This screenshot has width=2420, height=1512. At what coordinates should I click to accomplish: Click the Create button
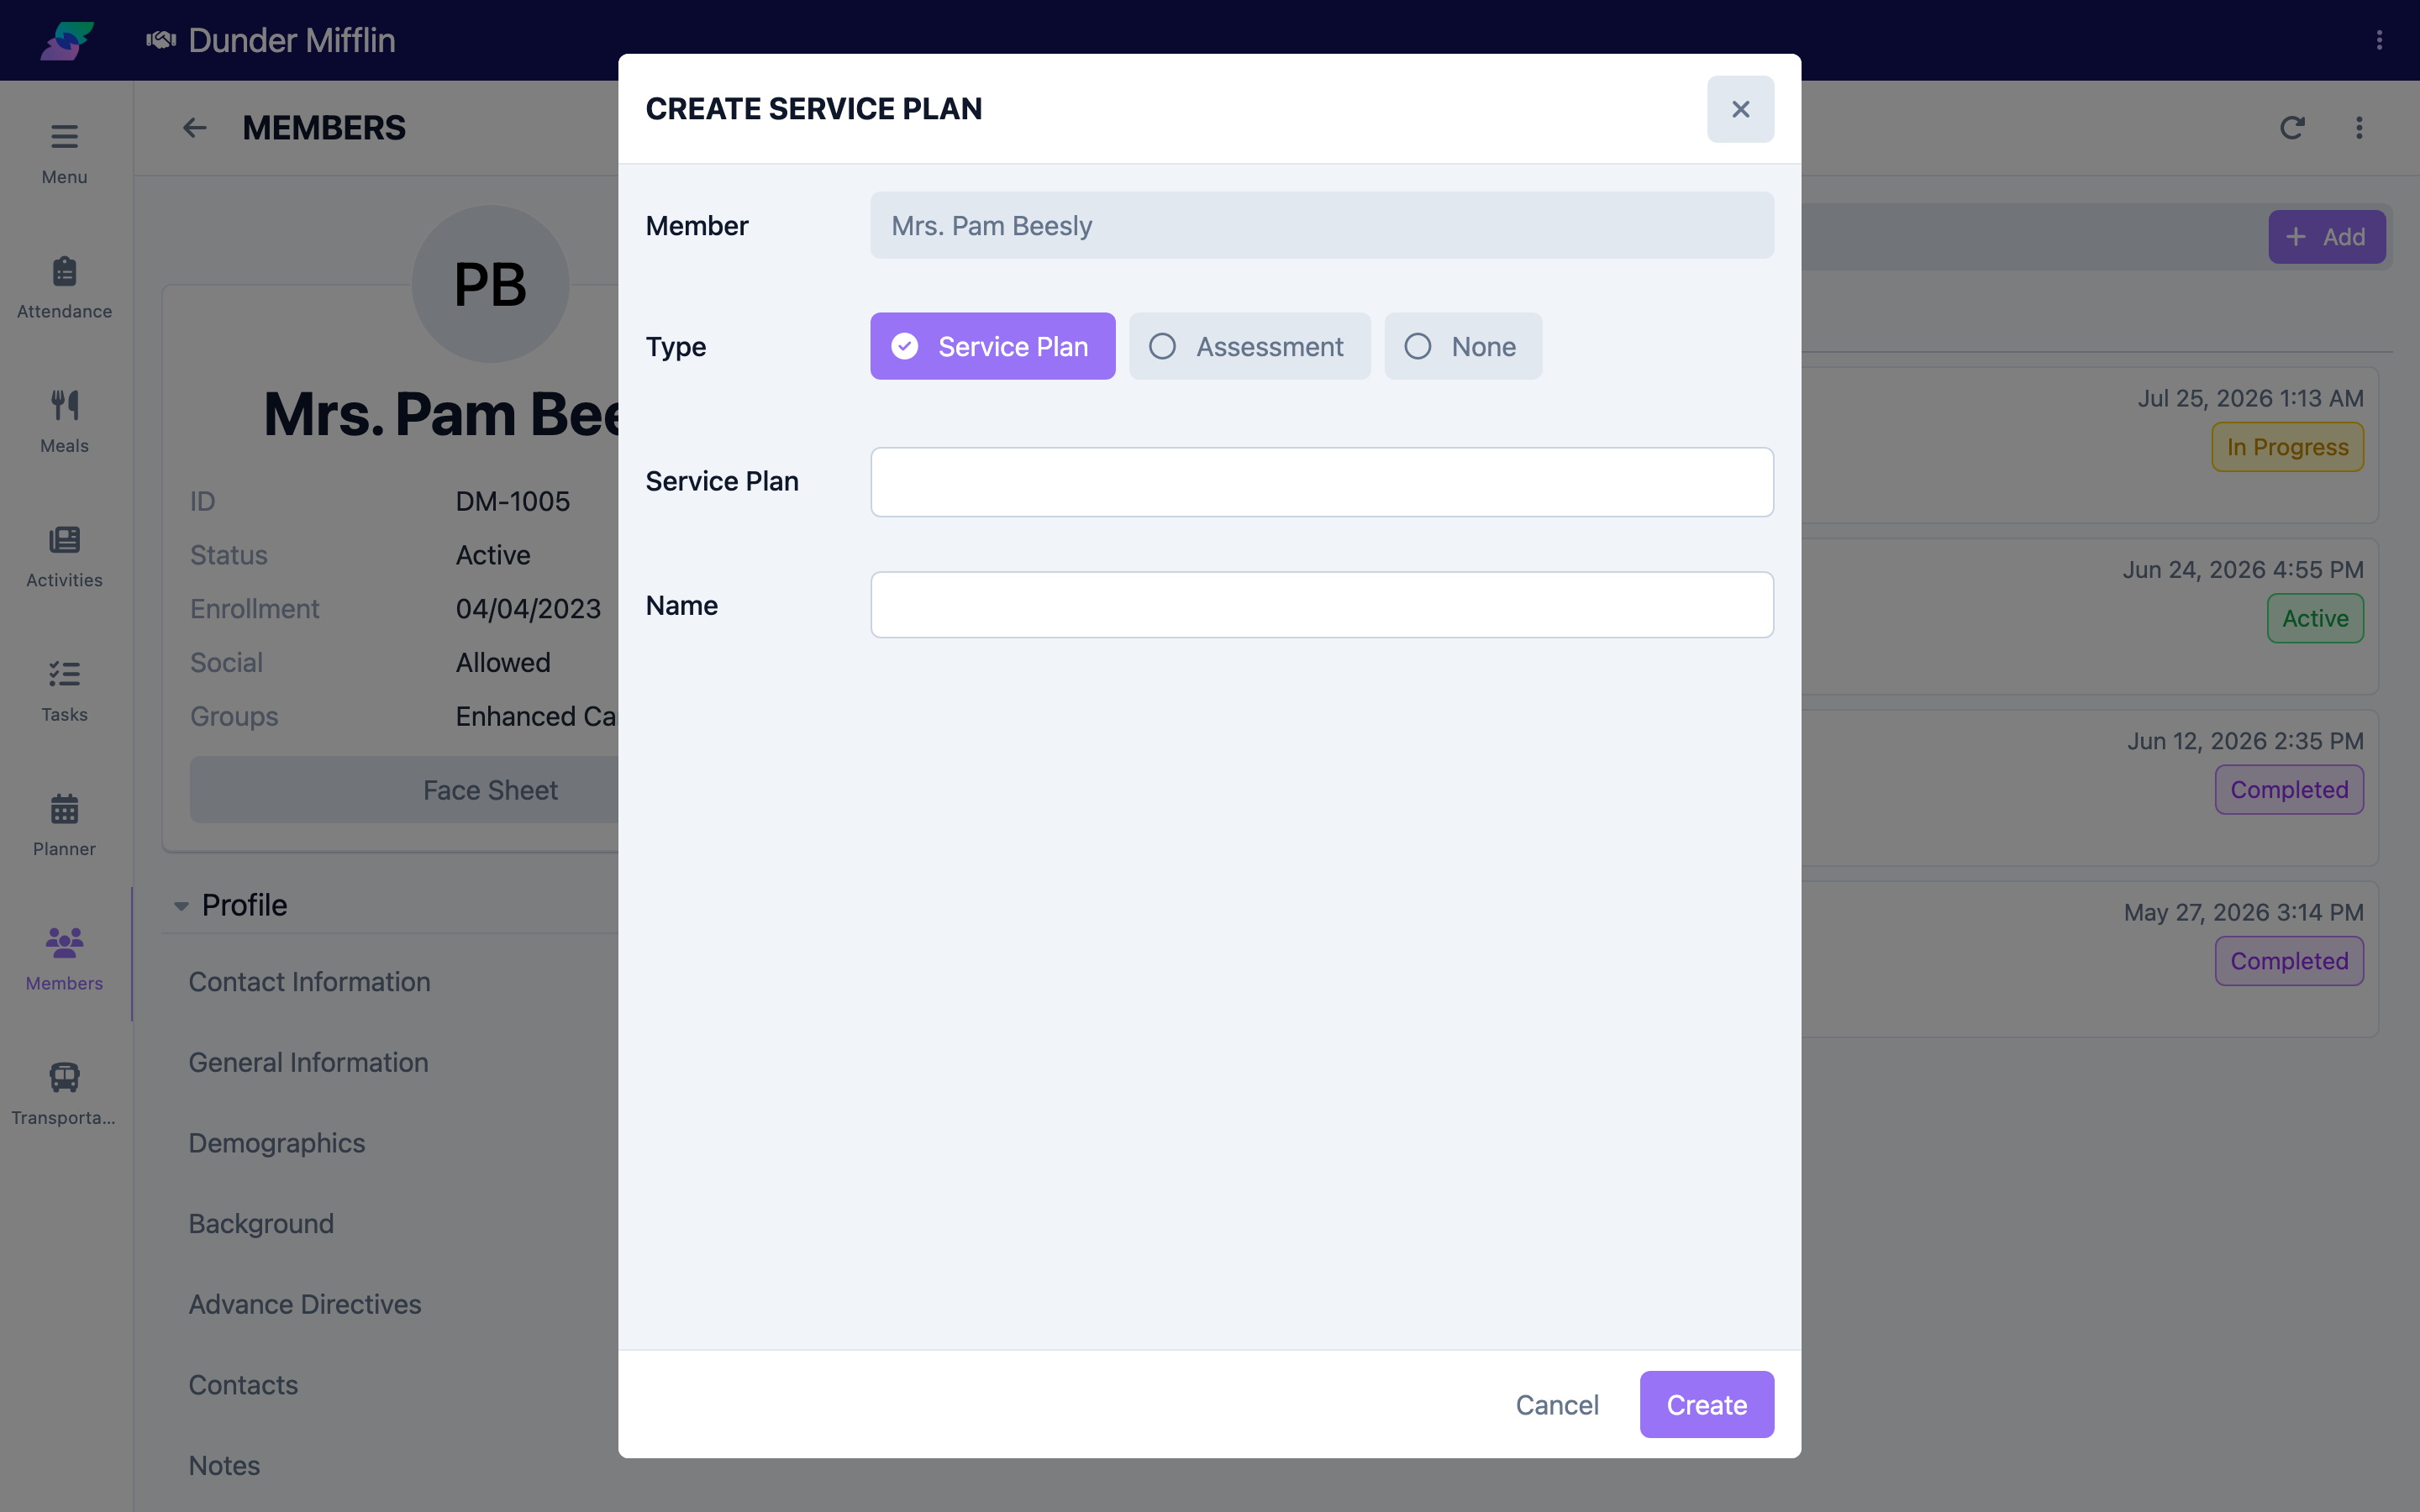point(1706,1404)
